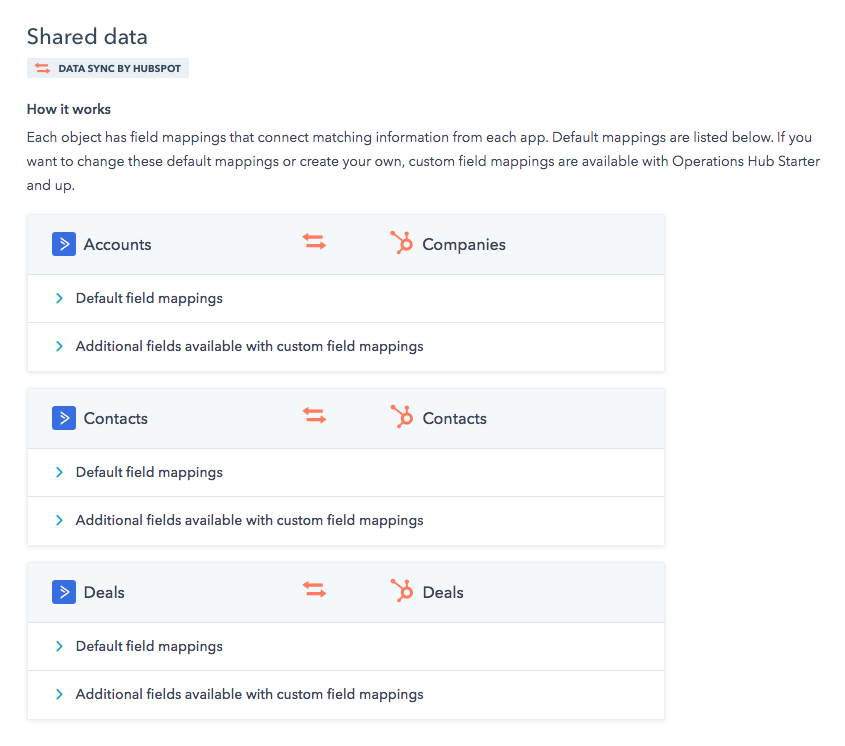The image size is (845, 746).
Task: Click the Companies object label
Action: (x=464, y=244)
